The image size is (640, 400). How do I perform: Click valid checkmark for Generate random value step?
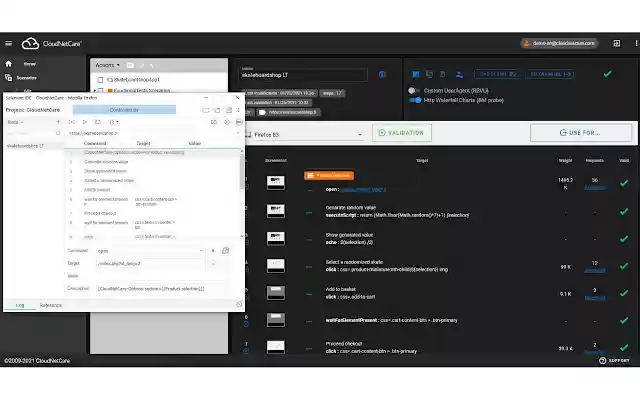624,211
